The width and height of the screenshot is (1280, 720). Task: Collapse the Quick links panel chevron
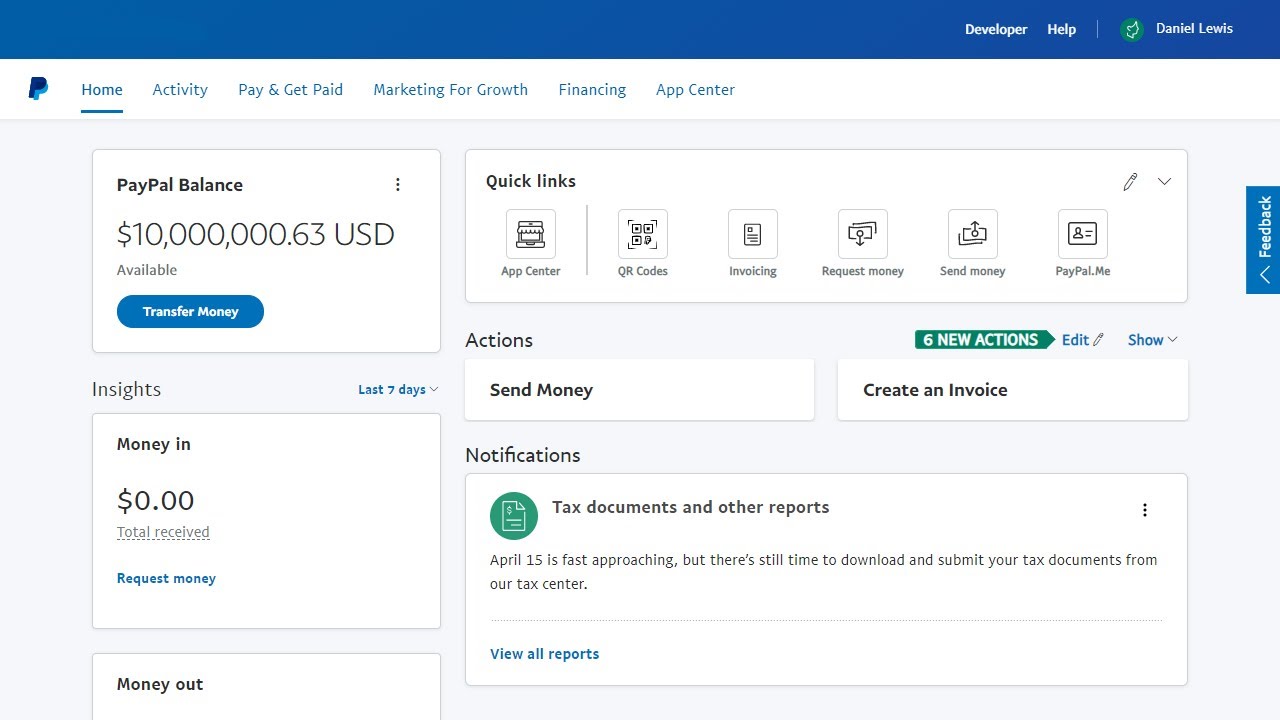1164,182
